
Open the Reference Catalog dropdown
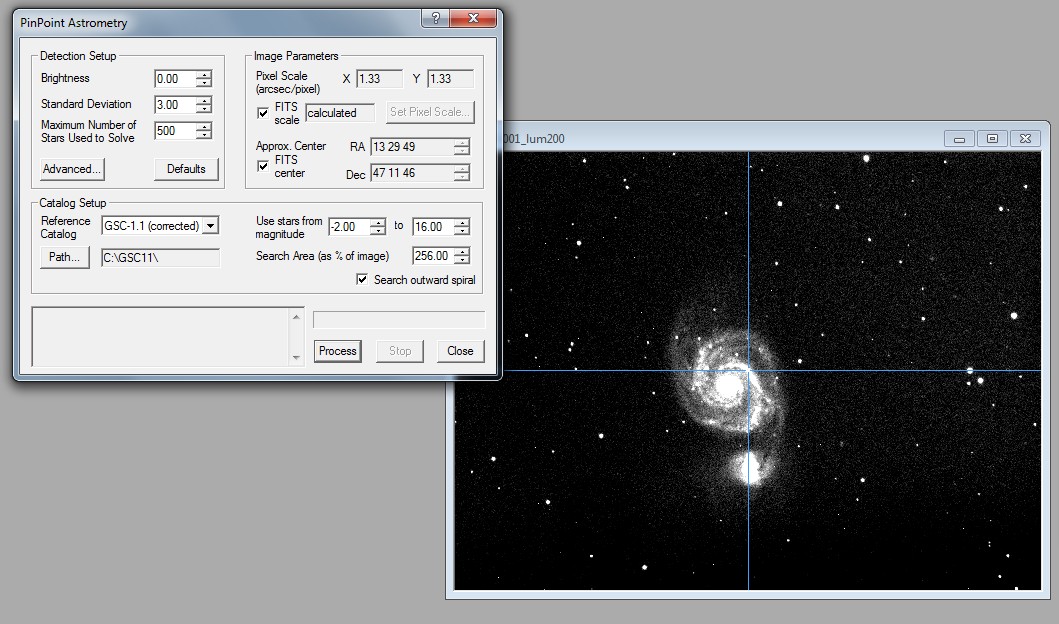[210, 226]
